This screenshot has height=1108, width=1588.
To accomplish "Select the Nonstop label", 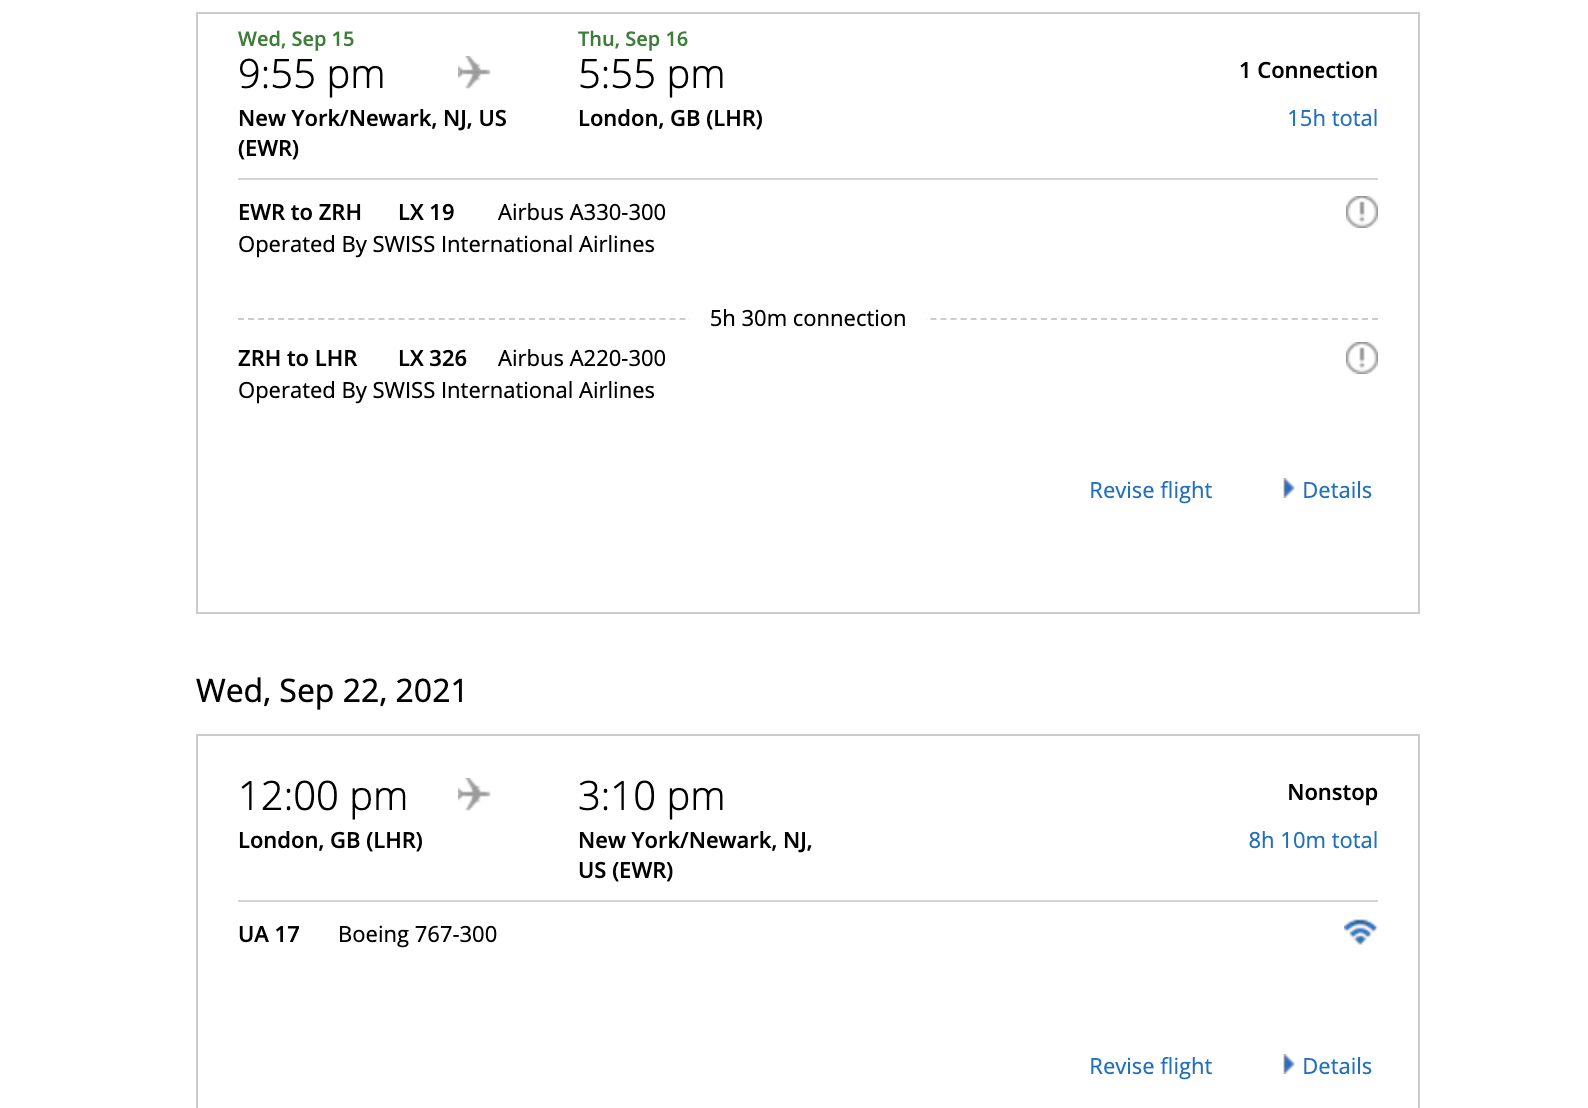I will pos(1332,792).
